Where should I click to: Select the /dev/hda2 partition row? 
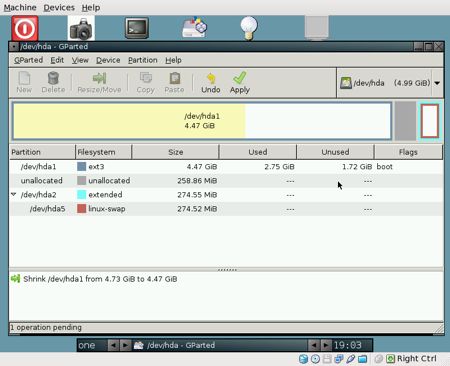pyautogui.click(x=226, y=194)
